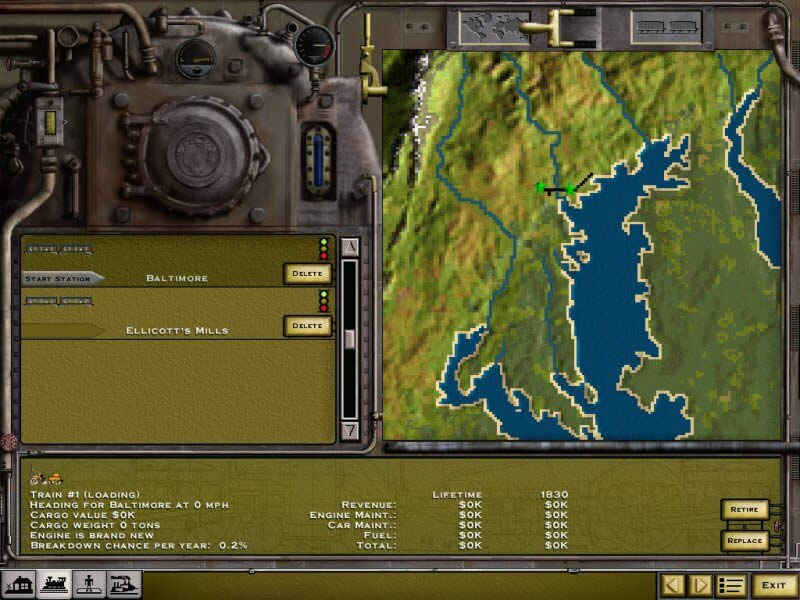The image size is (800, 600).
Task: Click the '1830' column header
Action: pyautogui.click(x=554, y=494)
